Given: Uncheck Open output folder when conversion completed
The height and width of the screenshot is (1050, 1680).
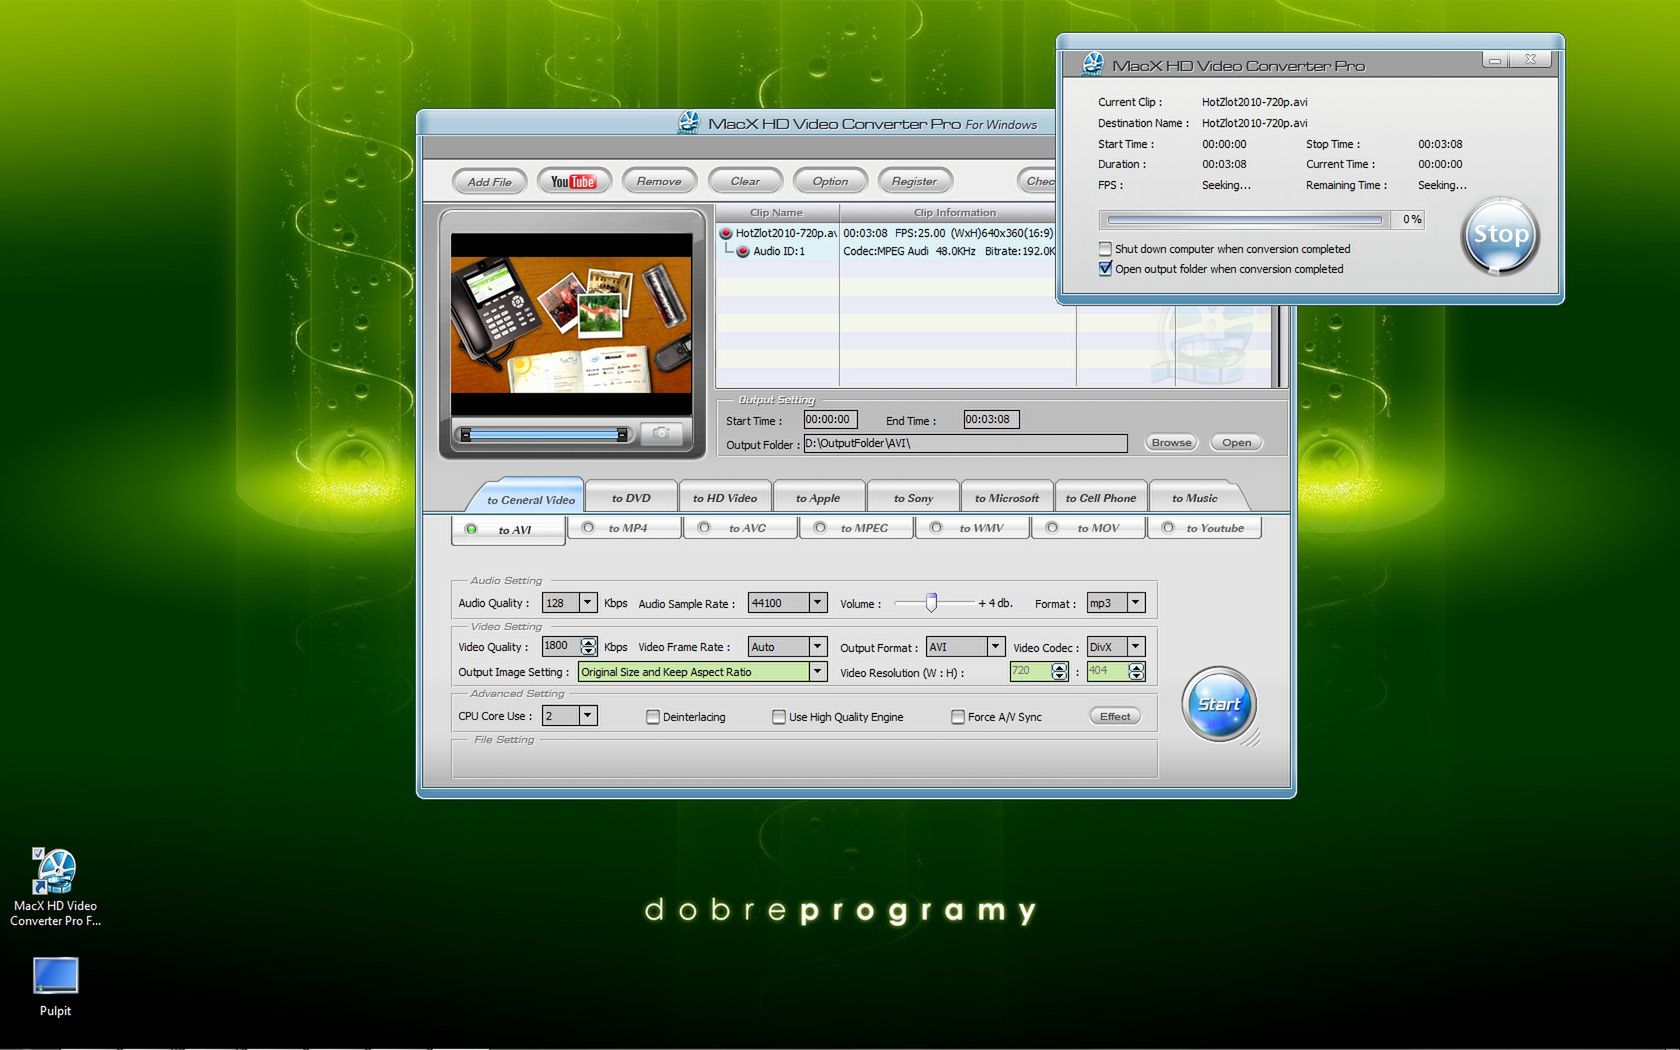Looking at the screenshot, I should (x=1105, y=269).
